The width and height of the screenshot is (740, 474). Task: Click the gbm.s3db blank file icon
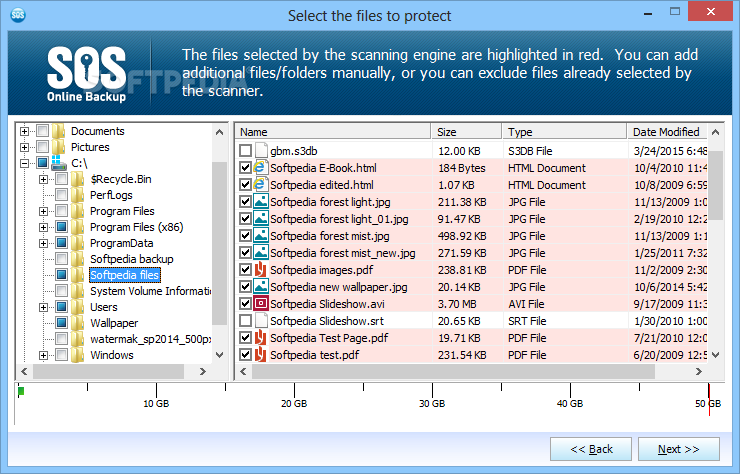pyautogui.click(x=261, y=151)
